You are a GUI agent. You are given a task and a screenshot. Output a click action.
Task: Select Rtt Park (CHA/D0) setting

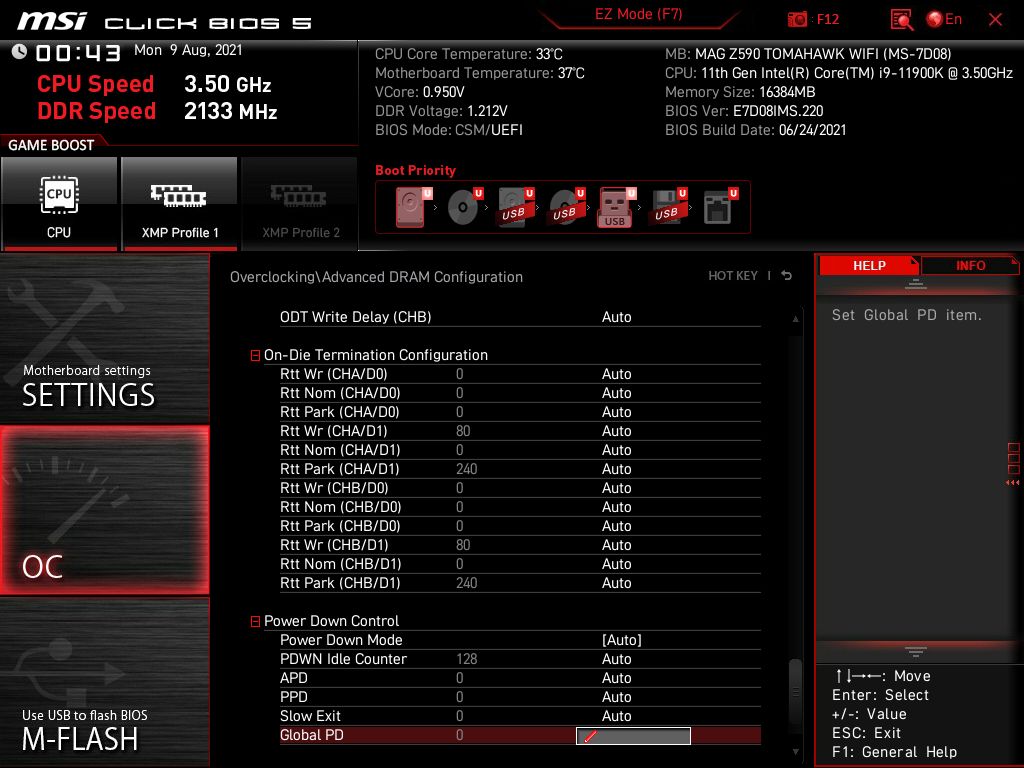click(x=520, y=412)
